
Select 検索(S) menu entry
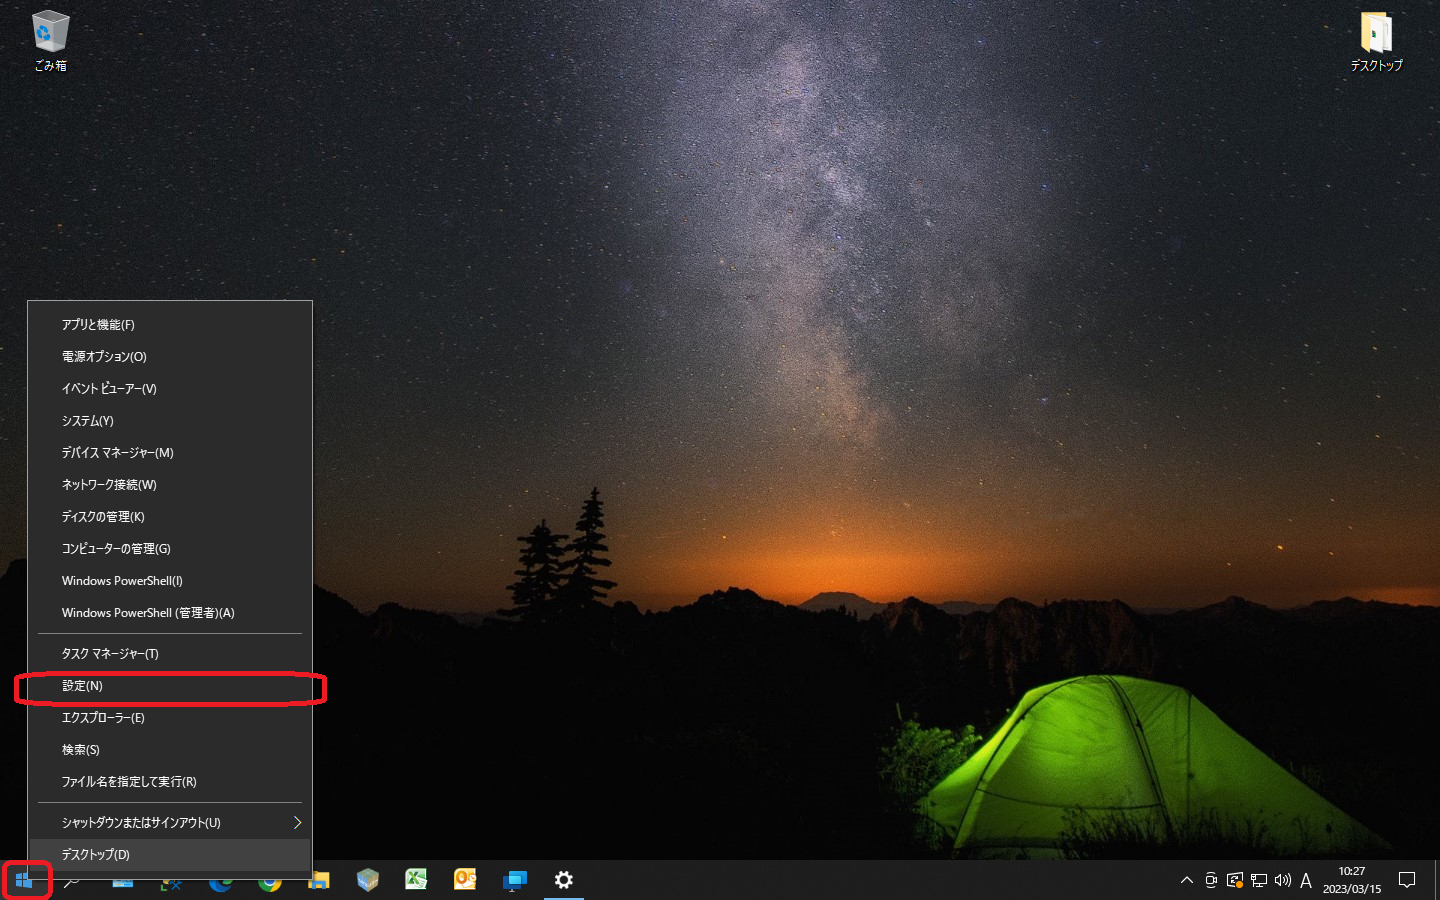(170, 750)
